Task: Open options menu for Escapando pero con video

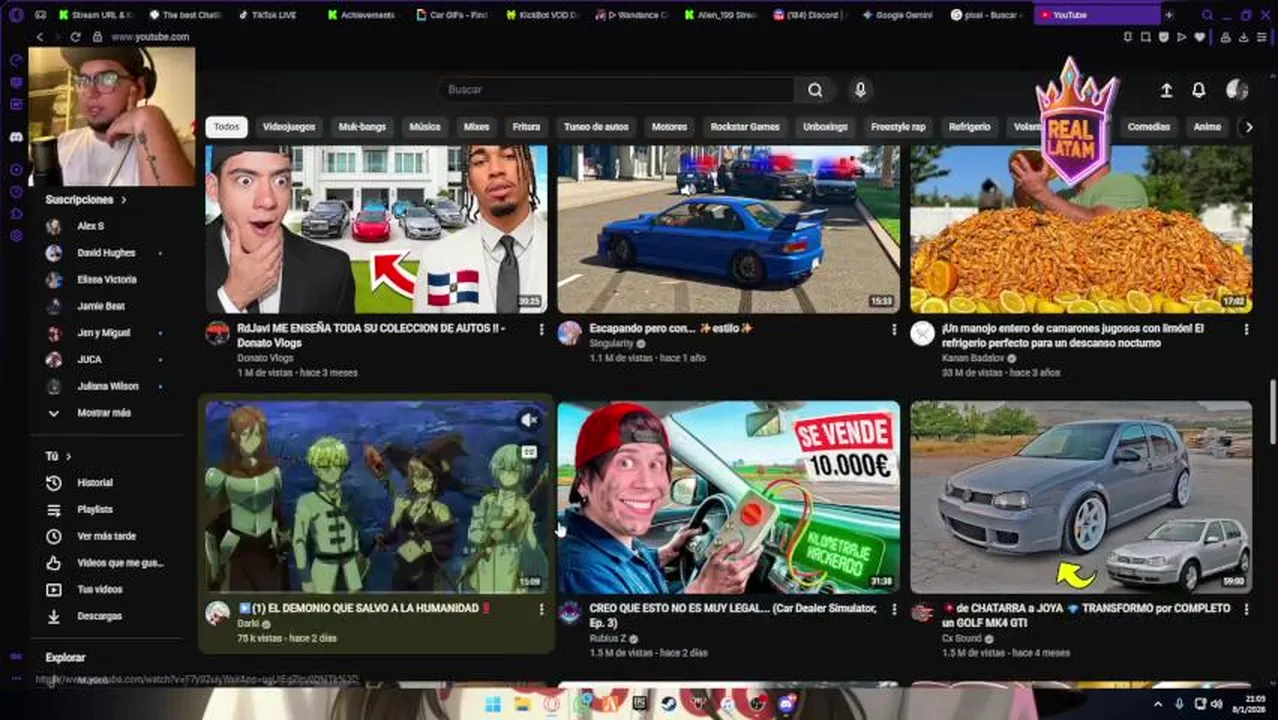Action: [x=894, y=329]
